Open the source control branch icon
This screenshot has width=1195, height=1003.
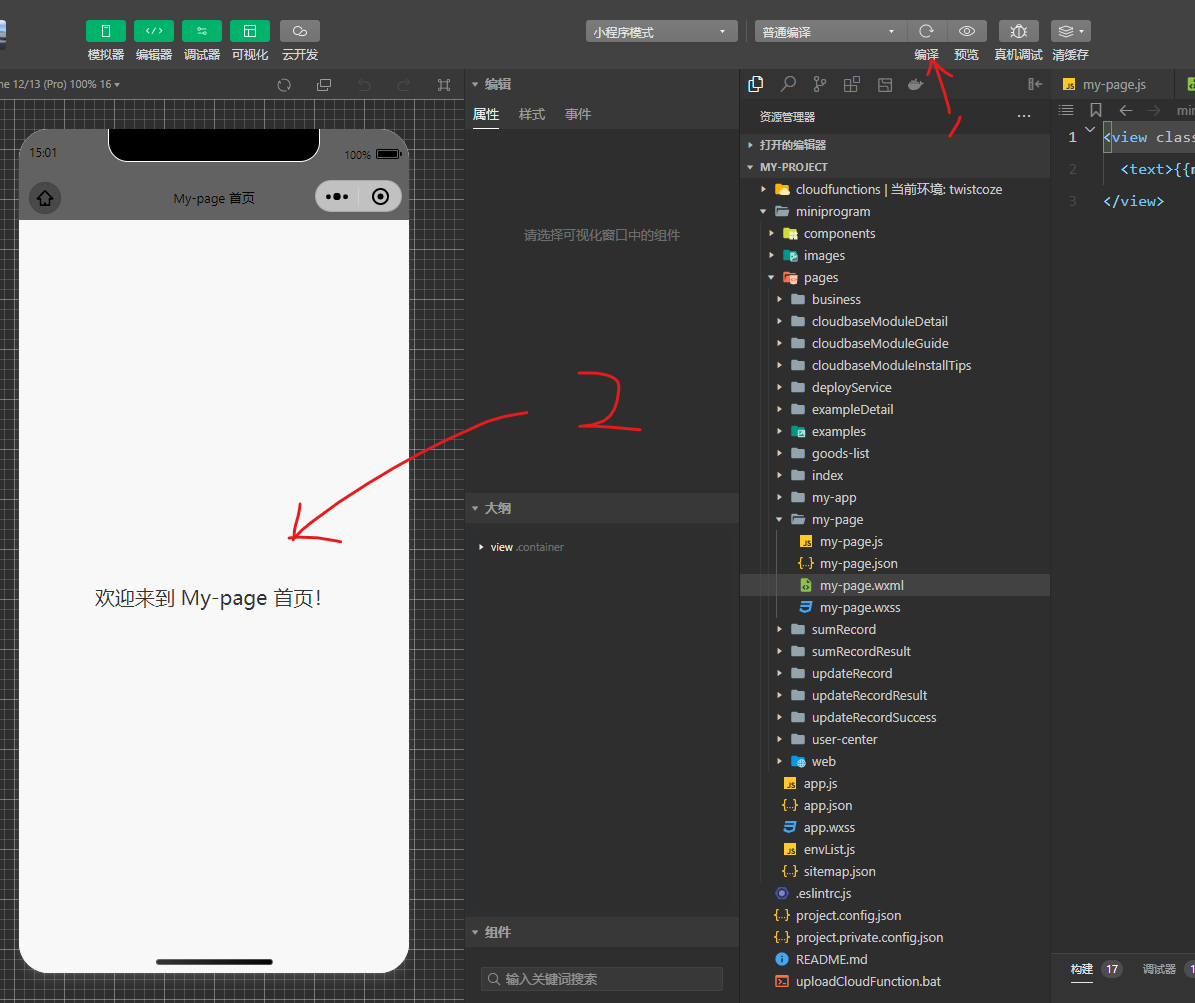(x=820, y=84)
